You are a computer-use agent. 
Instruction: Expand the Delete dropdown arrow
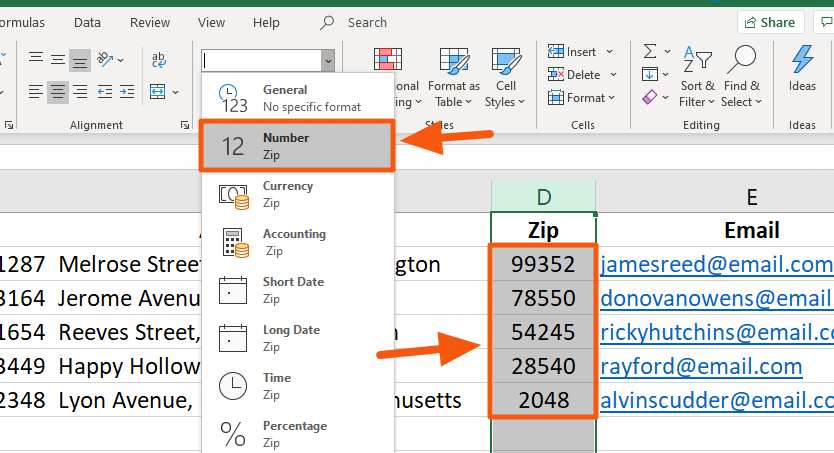click(x=613, y=75)
